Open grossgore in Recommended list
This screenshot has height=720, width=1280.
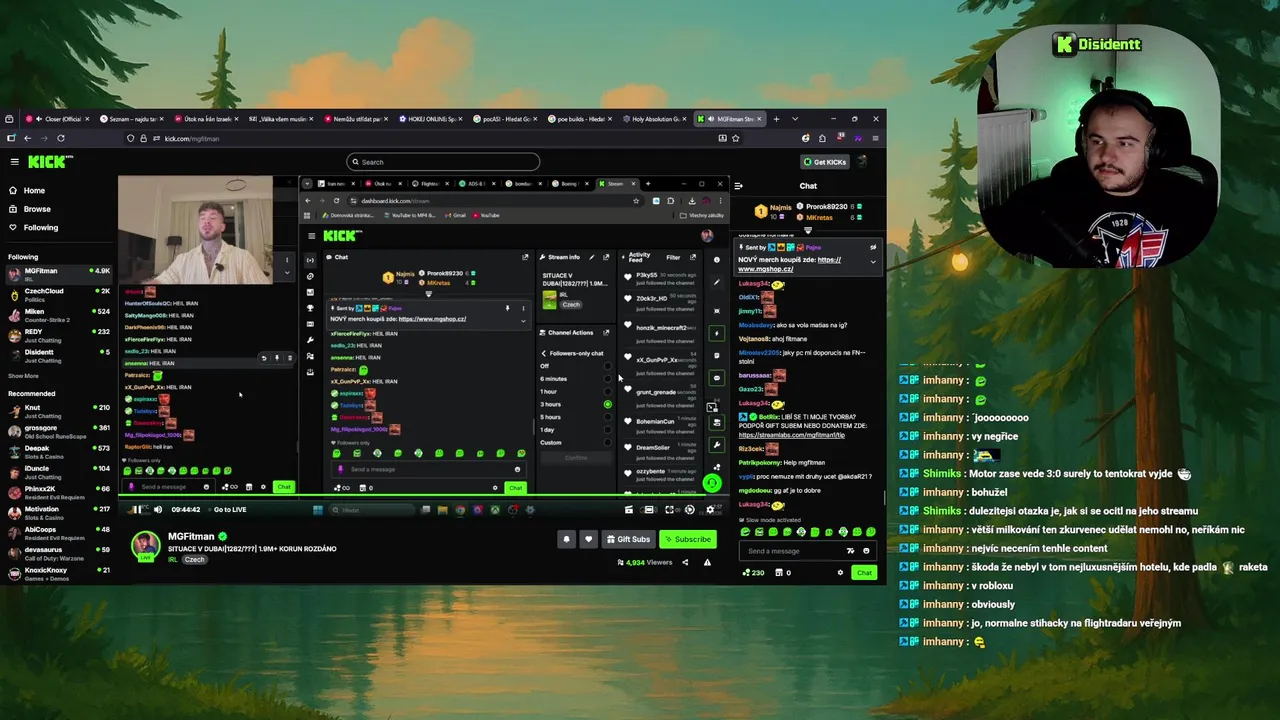pyautogui.click(x=58, y=432)
